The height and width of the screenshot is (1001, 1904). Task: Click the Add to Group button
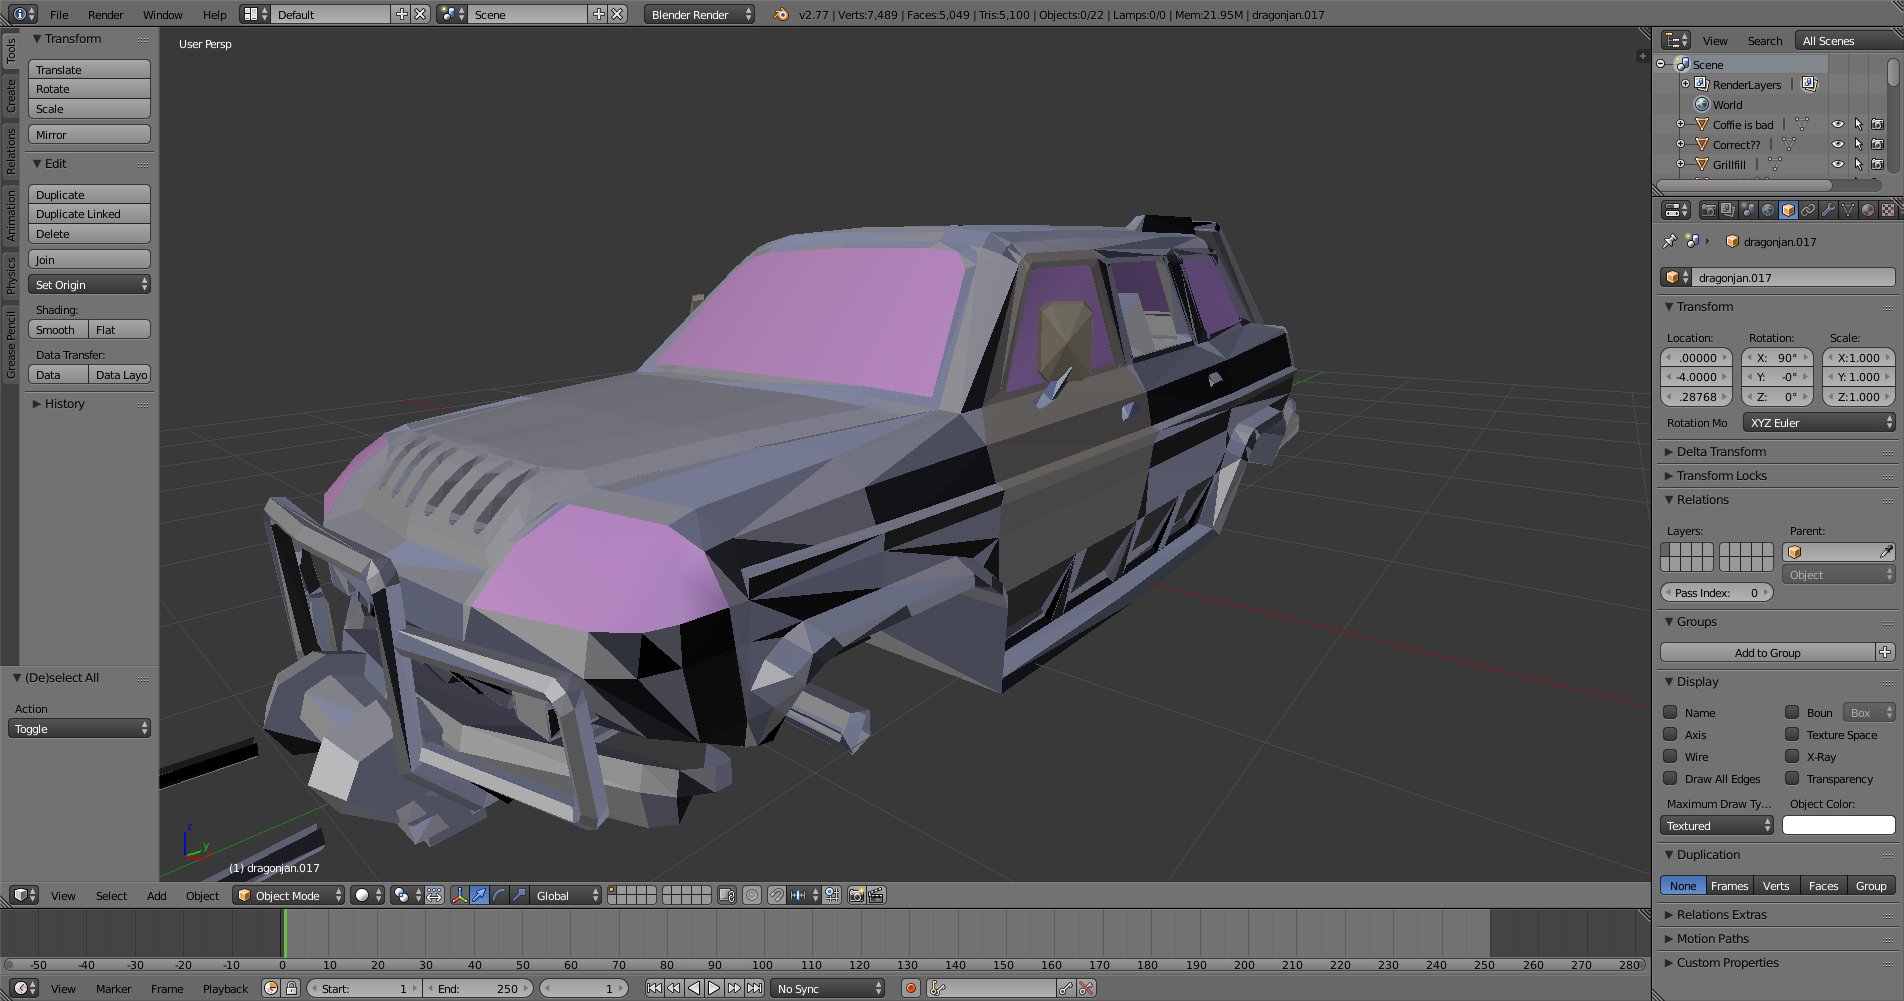[x=1767, y=653]
